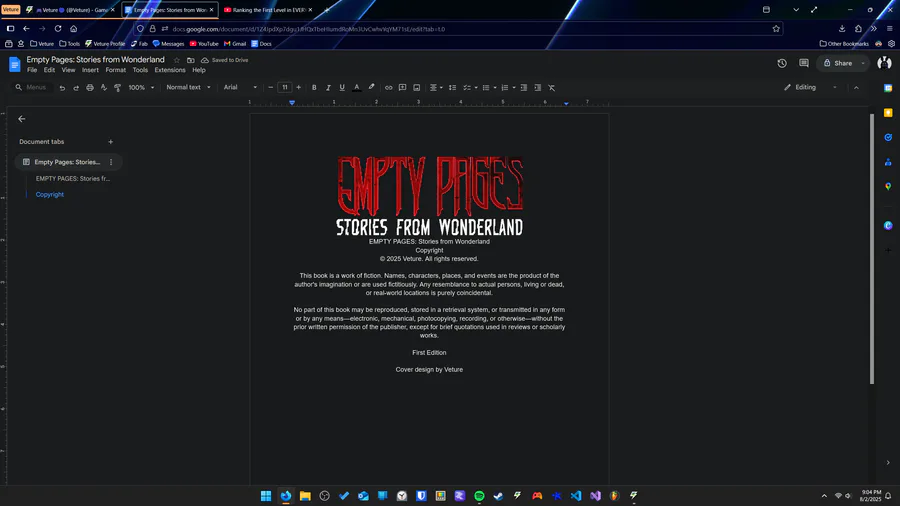Image resolution: width=900 pixels, height=506 pixels.
Task: Star the document with the star icon
Action: point(177,60)
